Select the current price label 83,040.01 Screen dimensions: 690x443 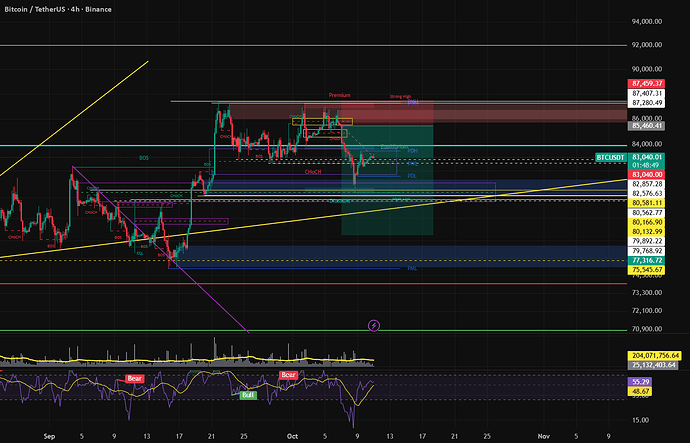(646, 157)
